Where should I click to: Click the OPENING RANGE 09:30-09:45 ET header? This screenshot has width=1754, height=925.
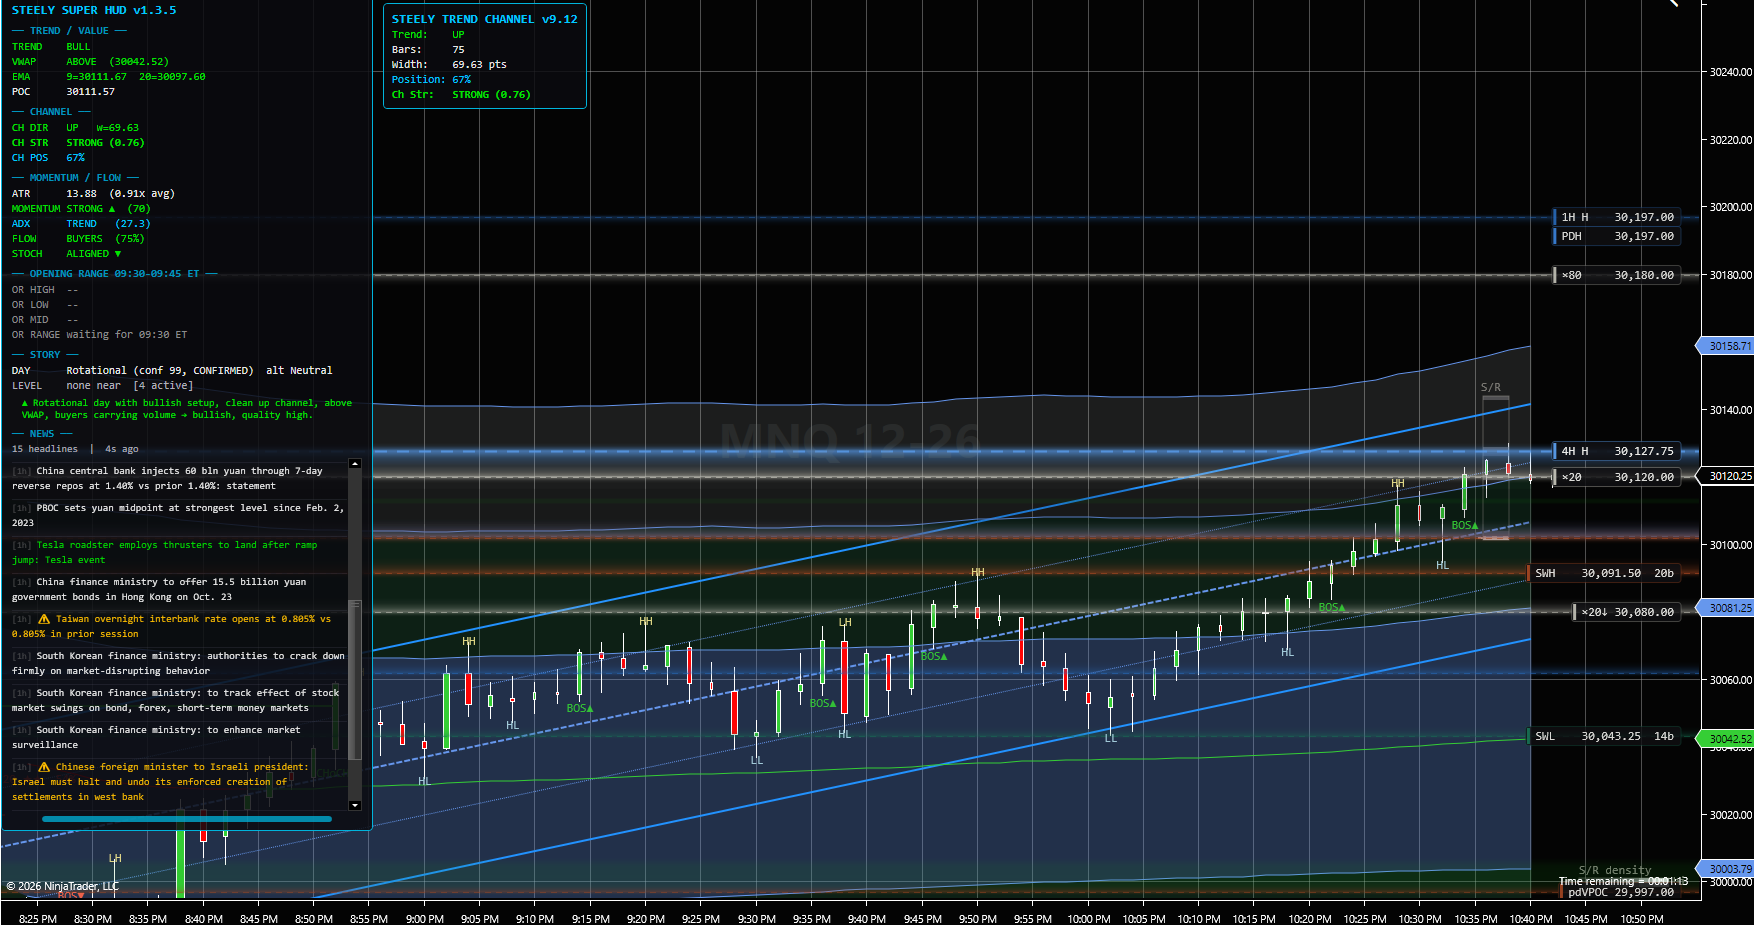pyautogui.click(x=114, y=274)
